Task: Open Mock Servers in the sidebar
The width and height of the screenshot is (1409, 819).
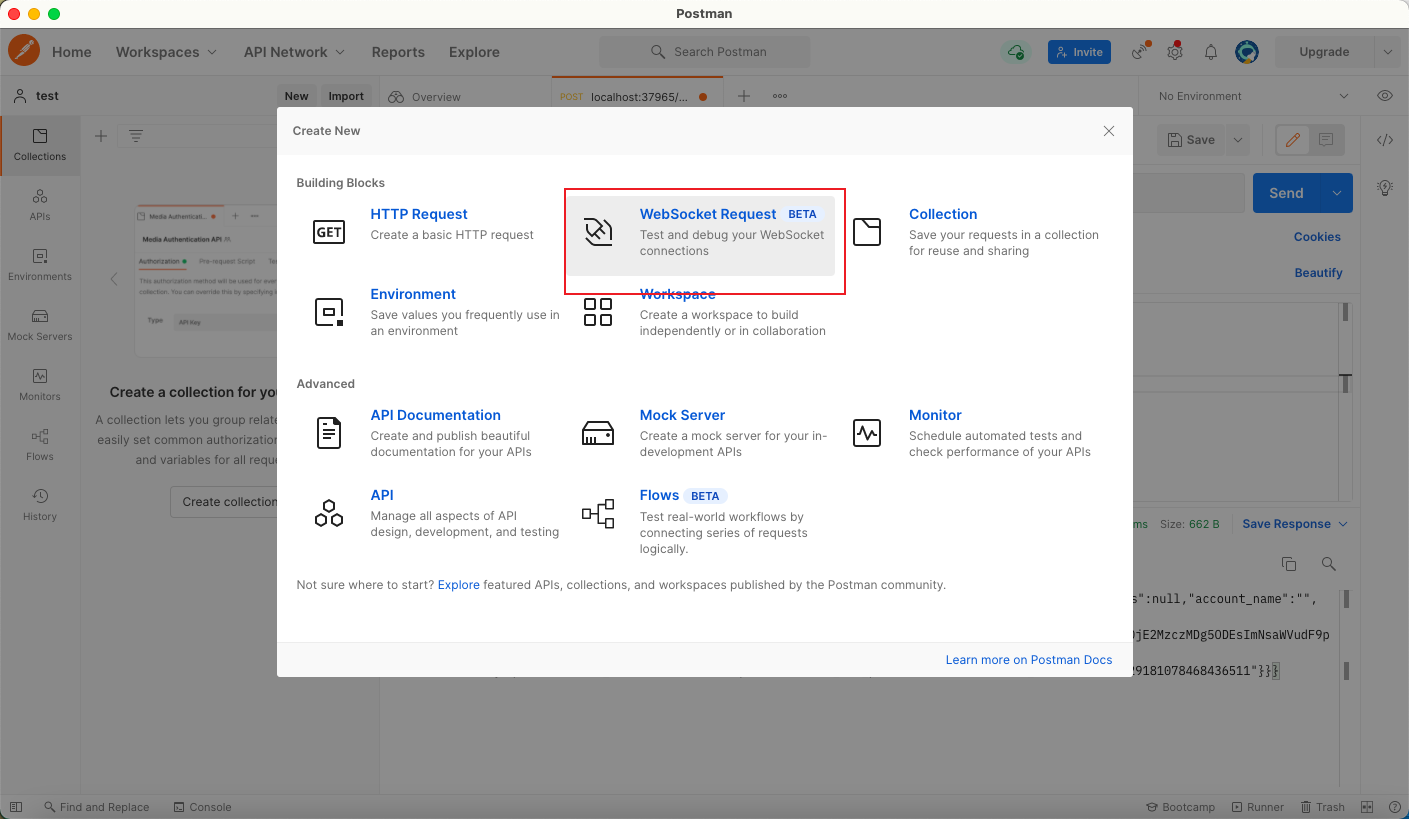Action: pyautogui.click(x=40, y=325)
